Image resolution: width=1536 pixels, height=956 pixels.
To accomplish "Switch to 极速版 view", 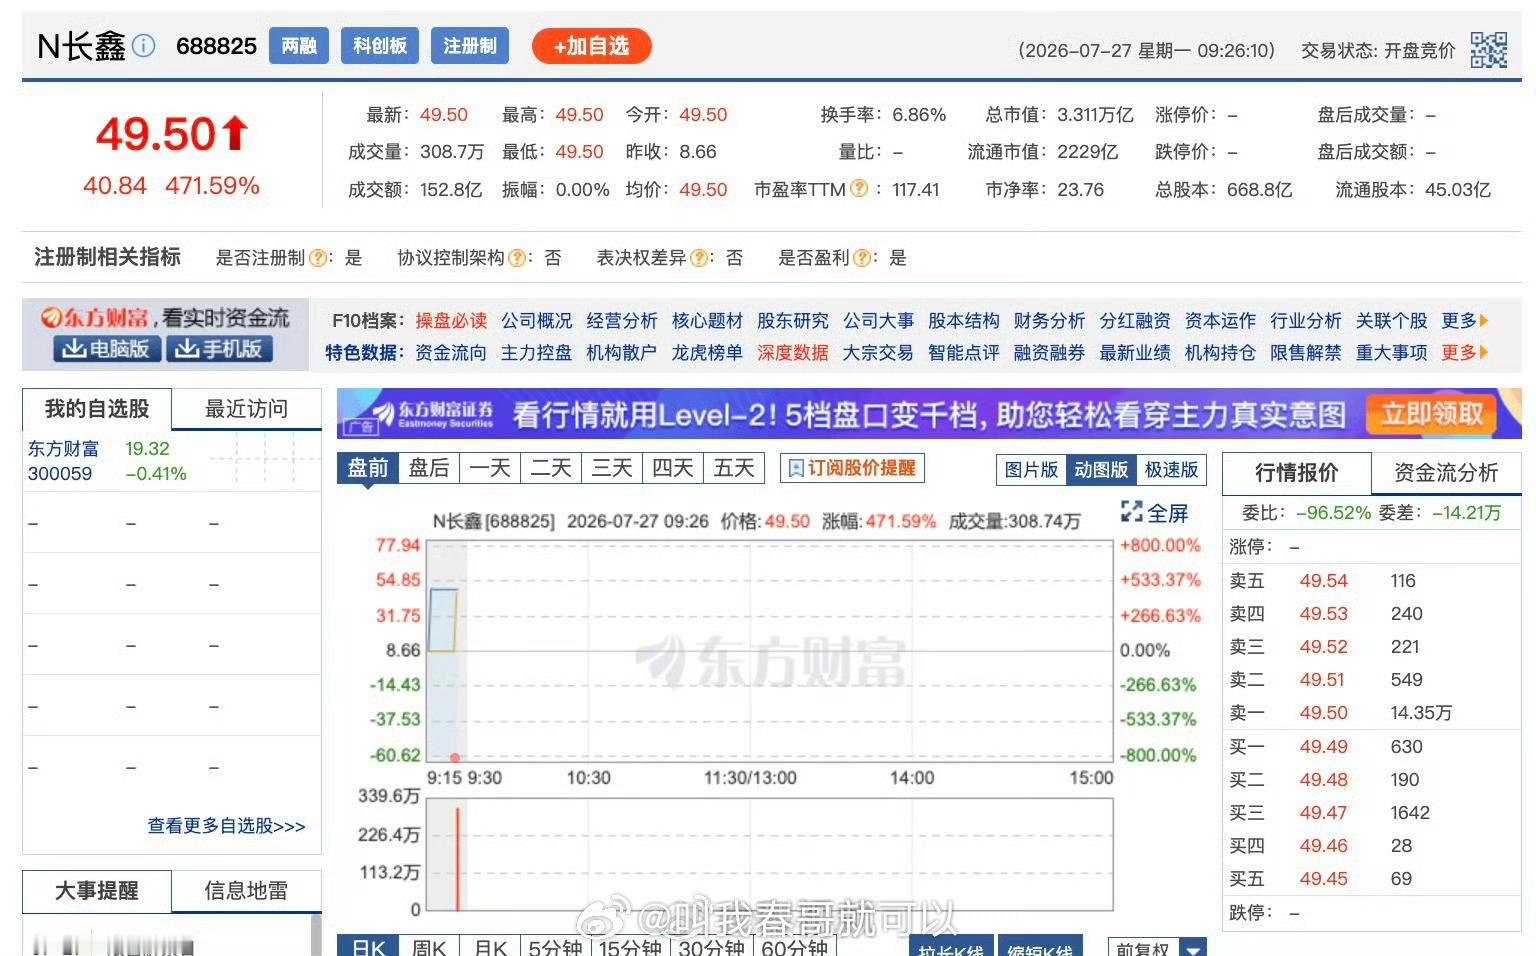I will pyautogui.click(x=1171, y=470).
